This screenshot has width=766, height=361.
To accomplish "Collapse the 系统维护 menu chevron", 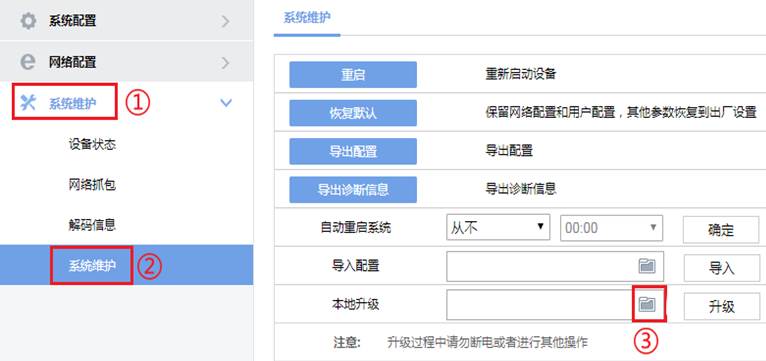I will [226, 103].
